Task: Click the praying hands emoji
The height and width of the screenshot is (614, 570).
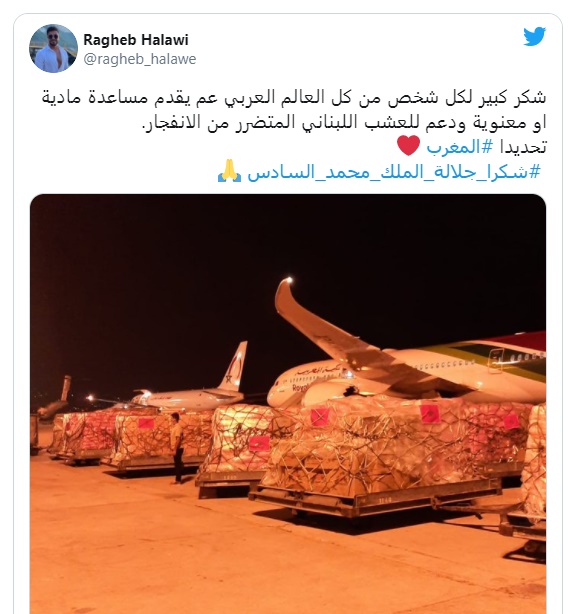Action: 230,171
